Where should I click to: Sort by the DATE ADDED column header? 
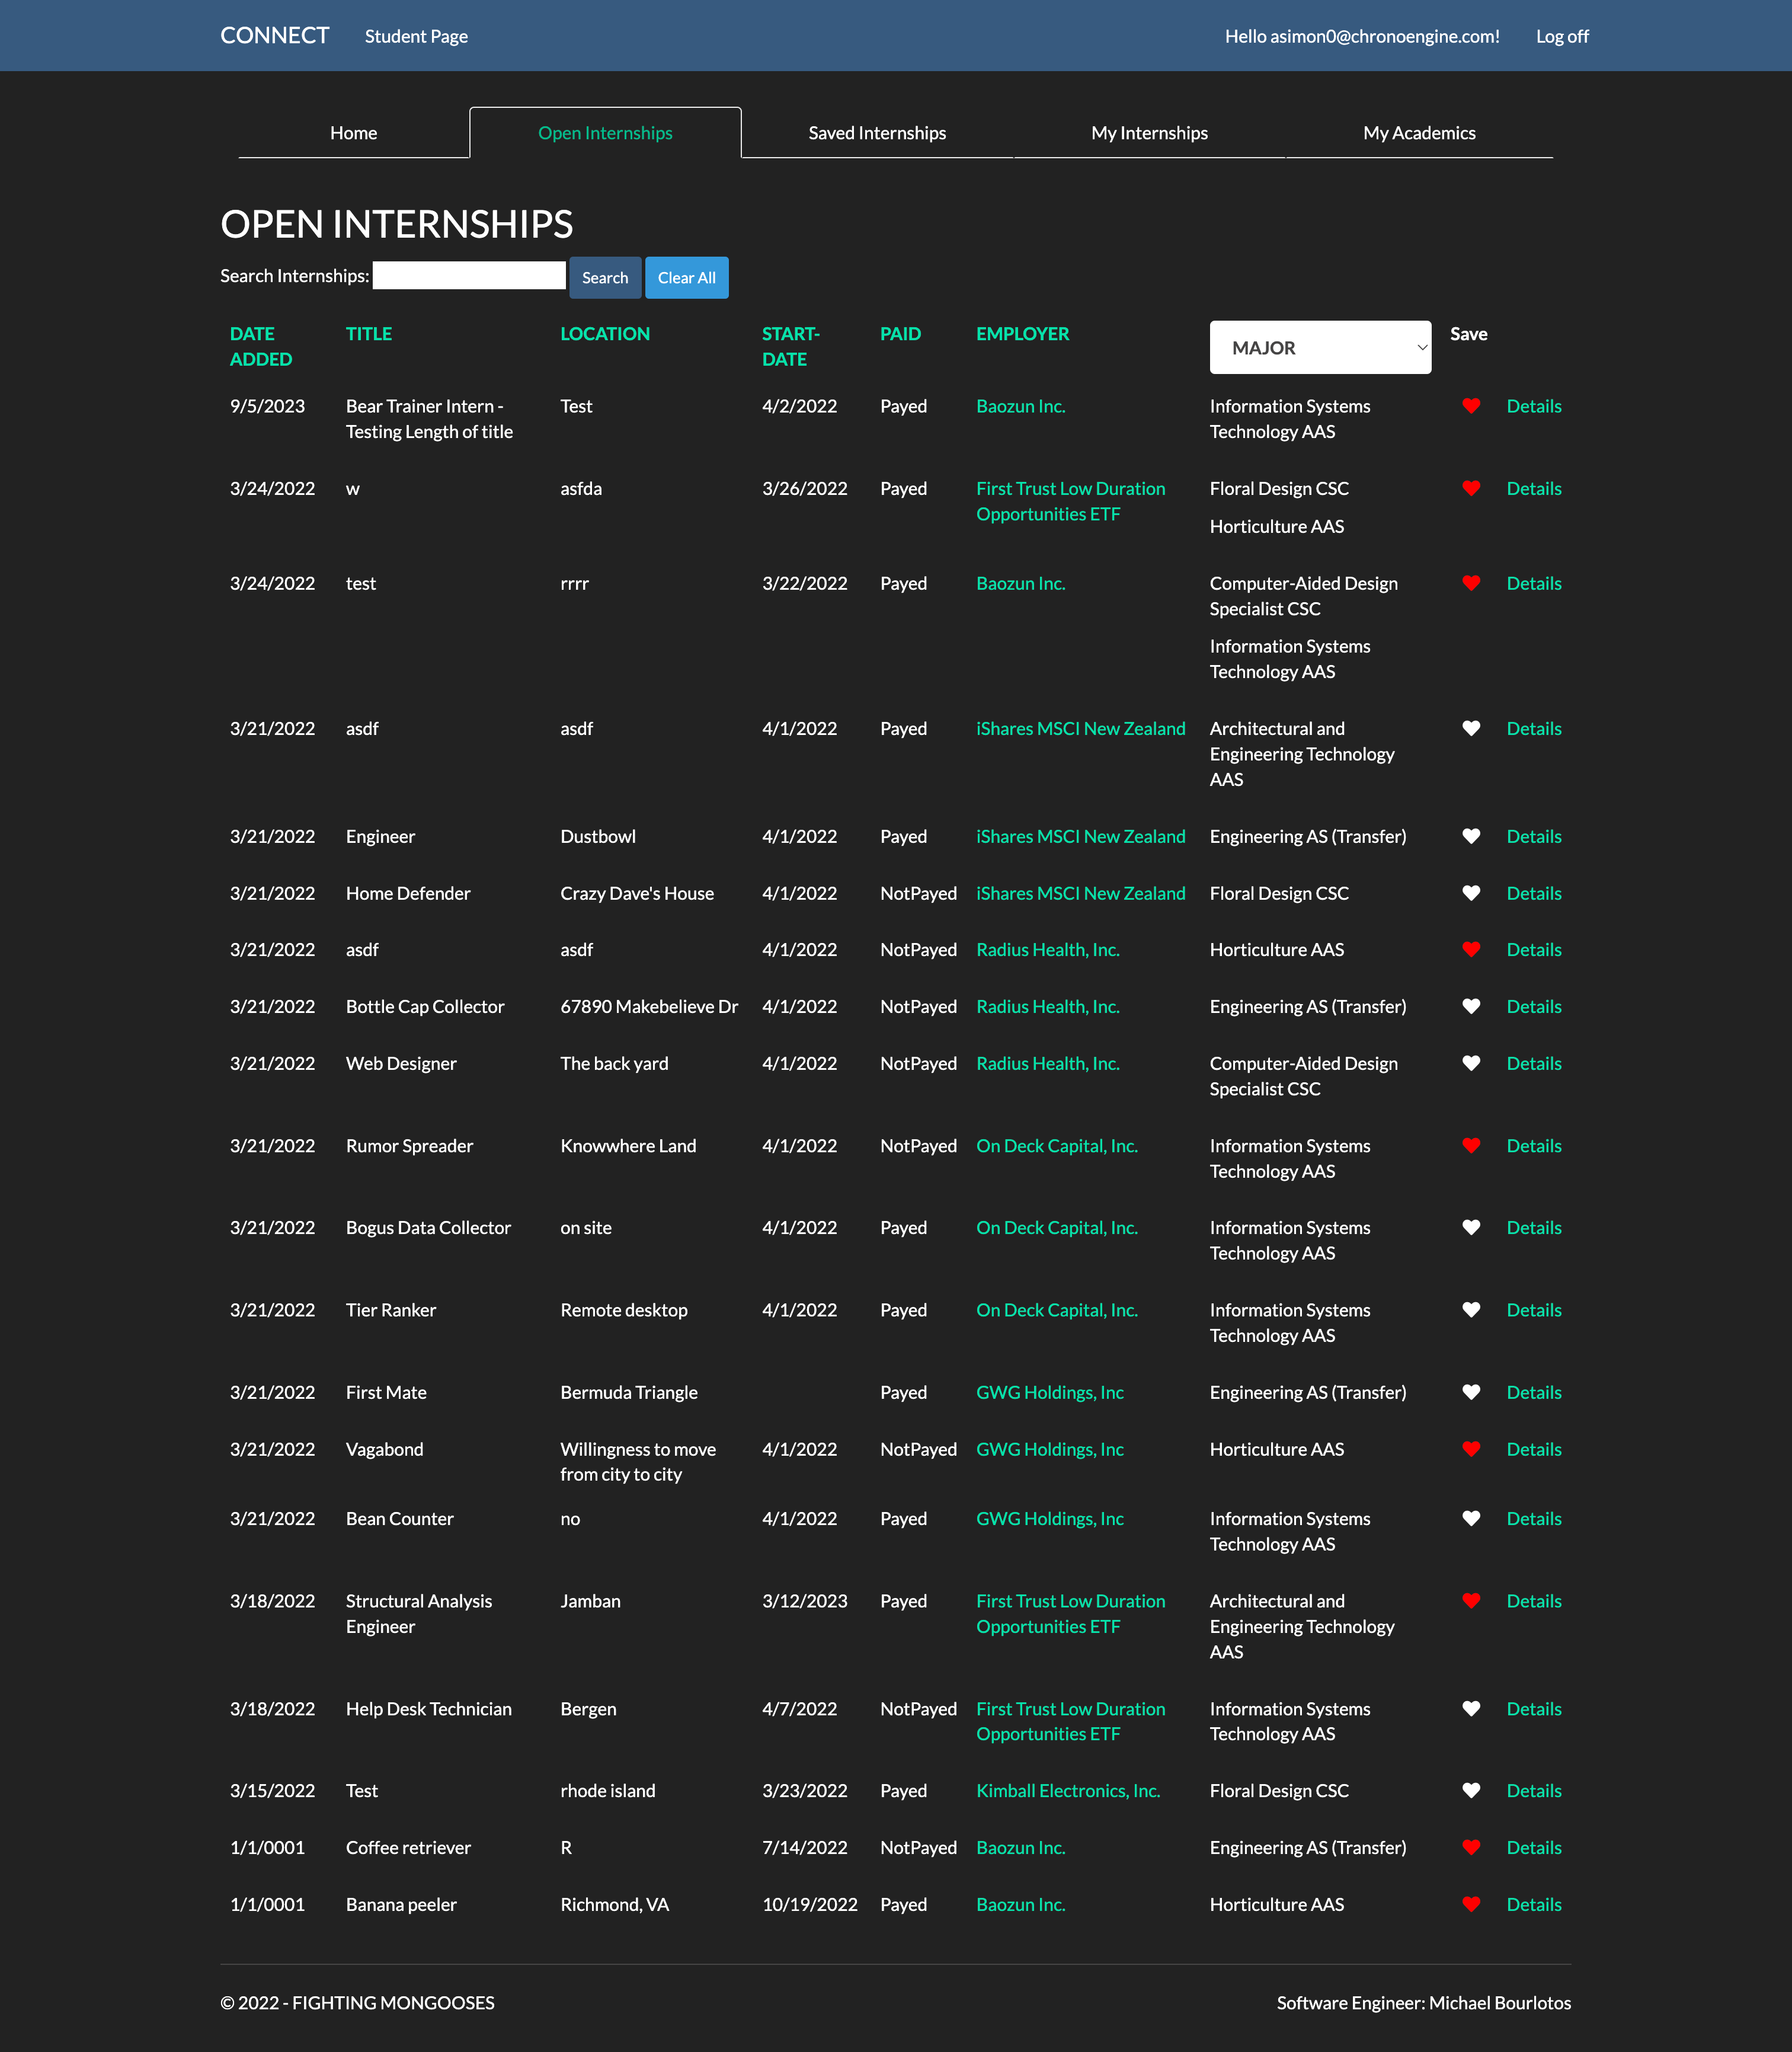tap(260, 346)
